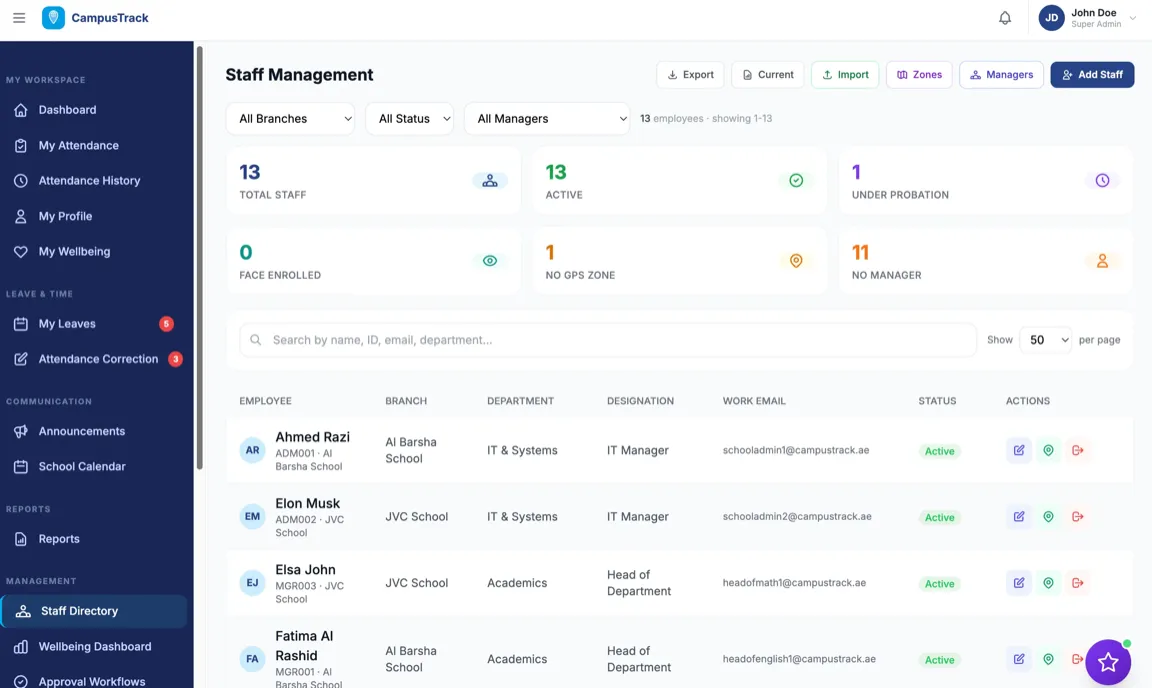The width and height of the screenshot is (1152, 688).
Task: Click location pin icon for Elon Musk
Action: 1048,517
